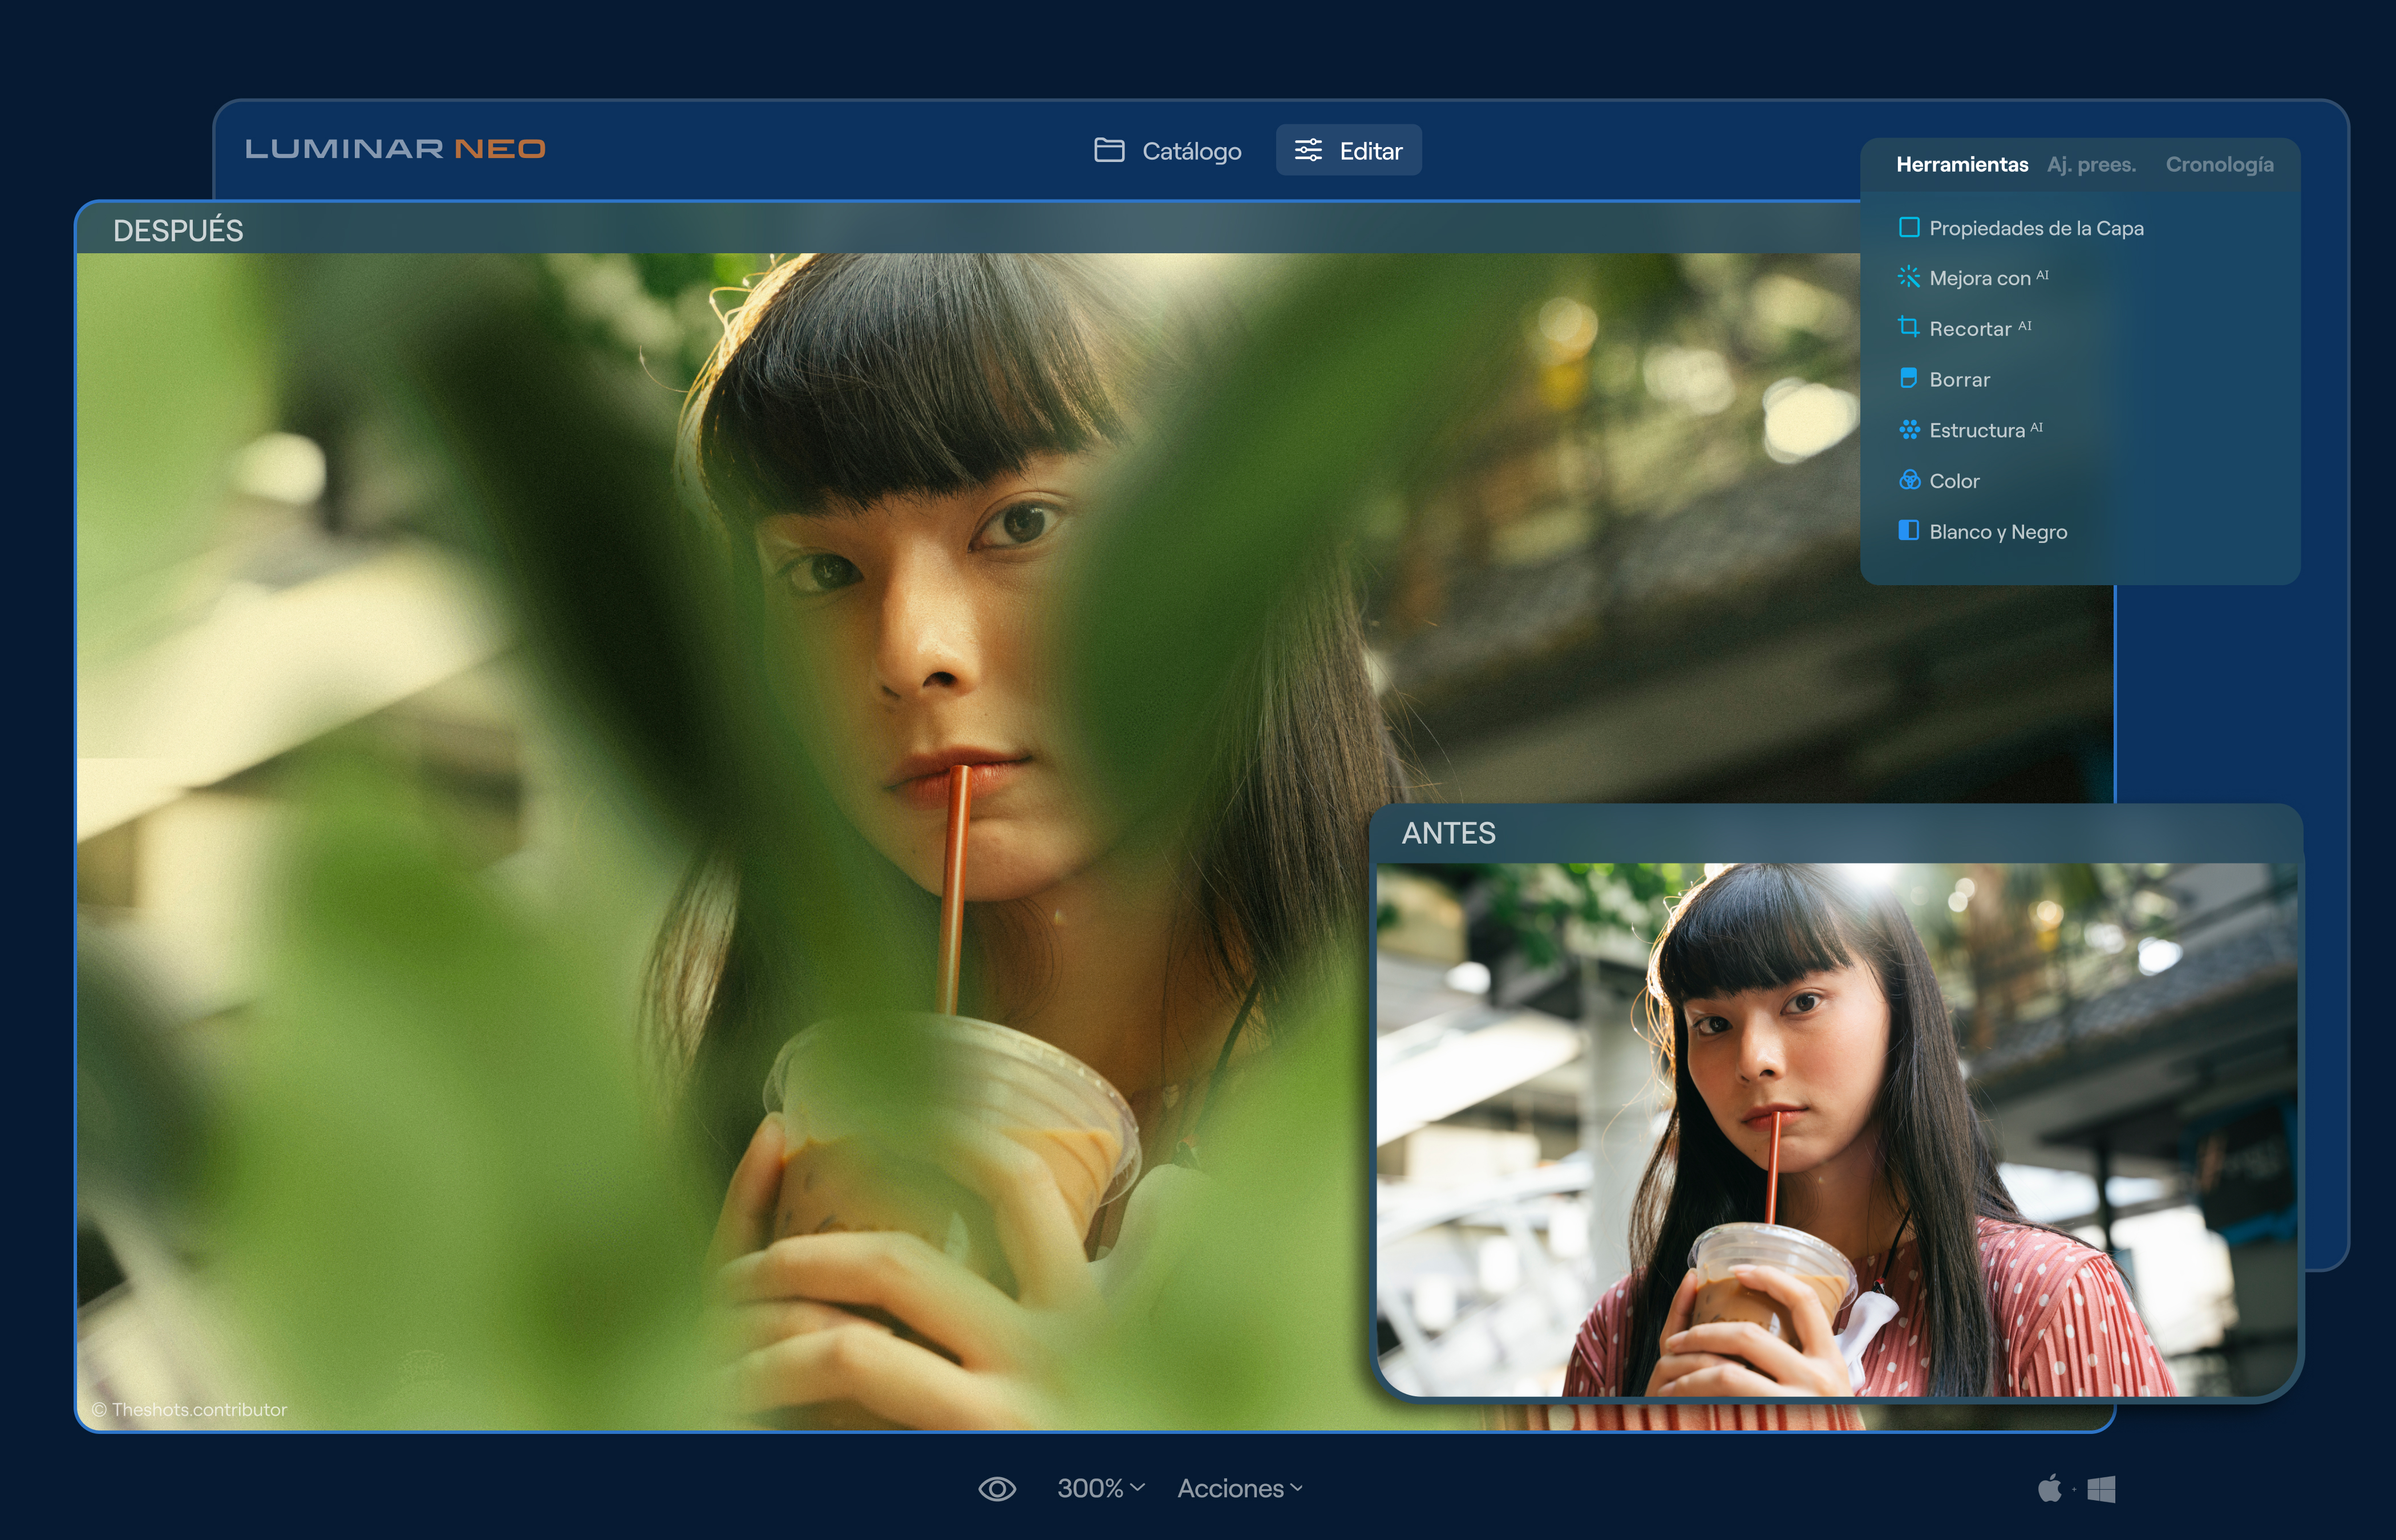This screenshot has height=1540, width=2396.
Task: Open the Estructura AI tool
Action: 1972,430
